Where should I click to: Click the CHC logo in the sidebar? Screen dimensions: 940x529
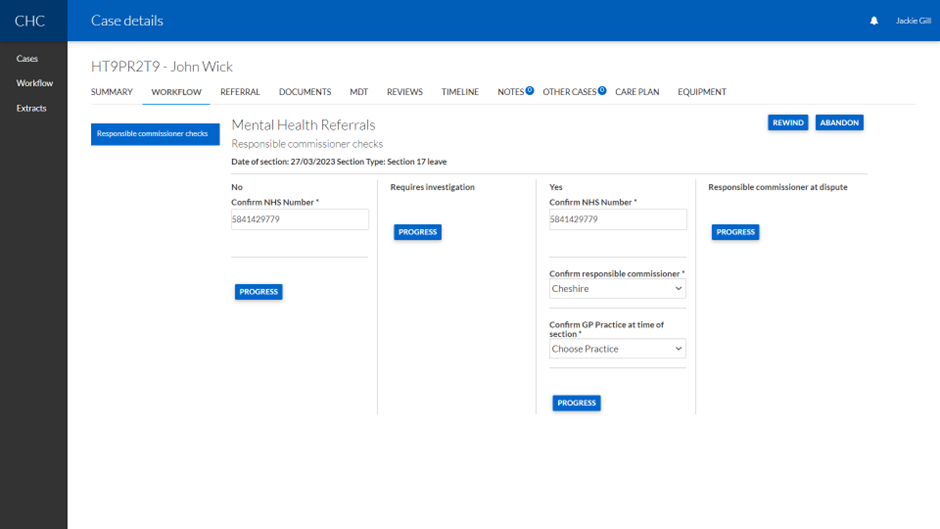pyautogui.click(x=30, y=21)
